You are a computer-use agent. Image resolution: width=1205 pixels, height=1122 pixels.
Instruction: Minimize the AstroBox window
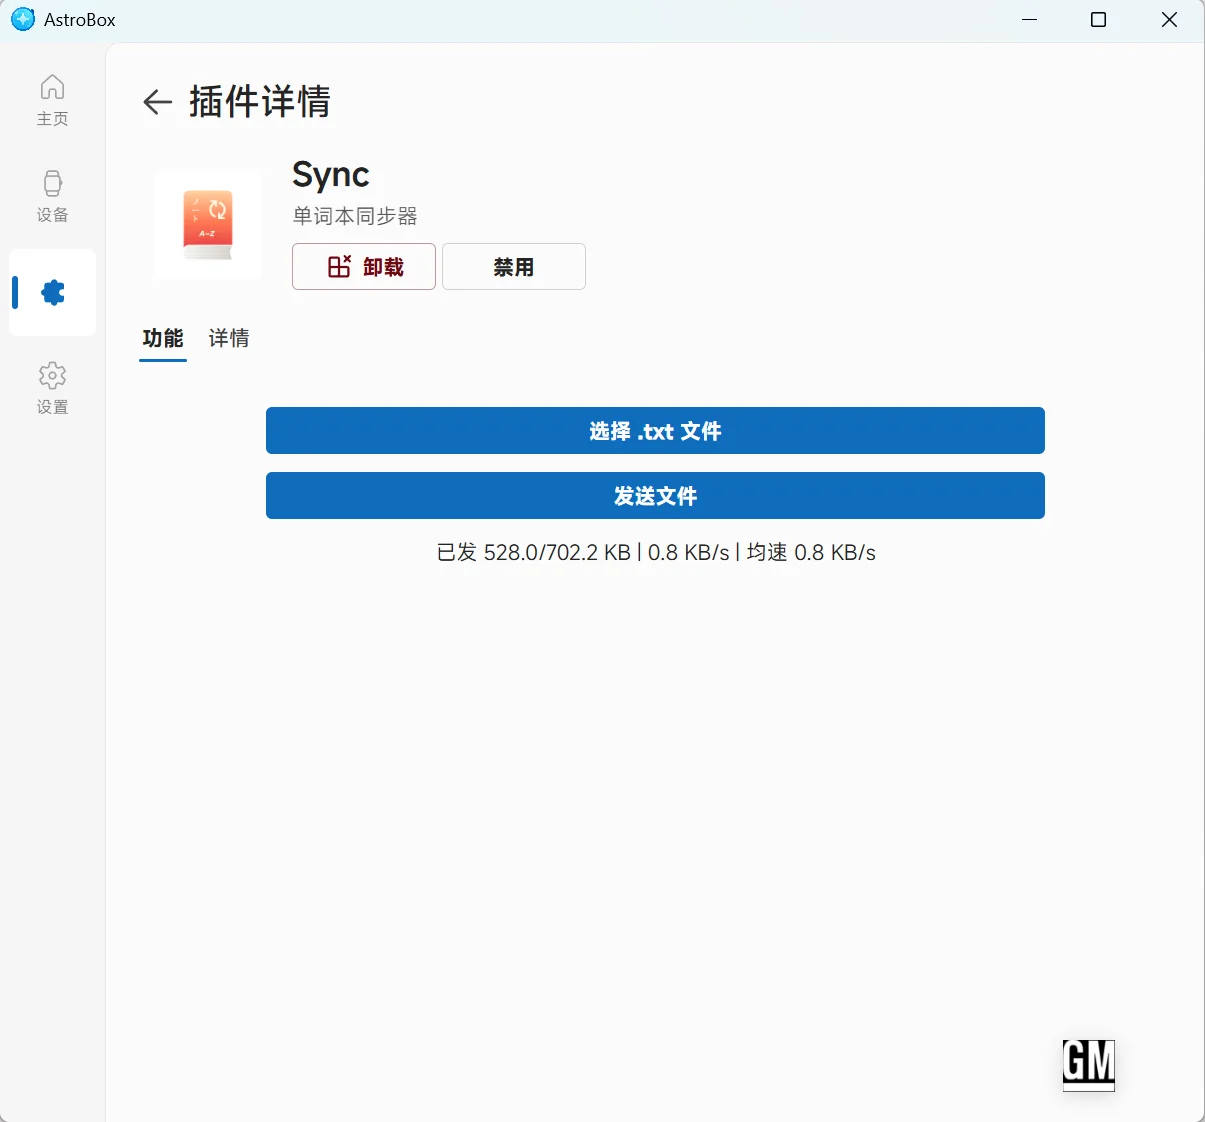click(1030, 20)
